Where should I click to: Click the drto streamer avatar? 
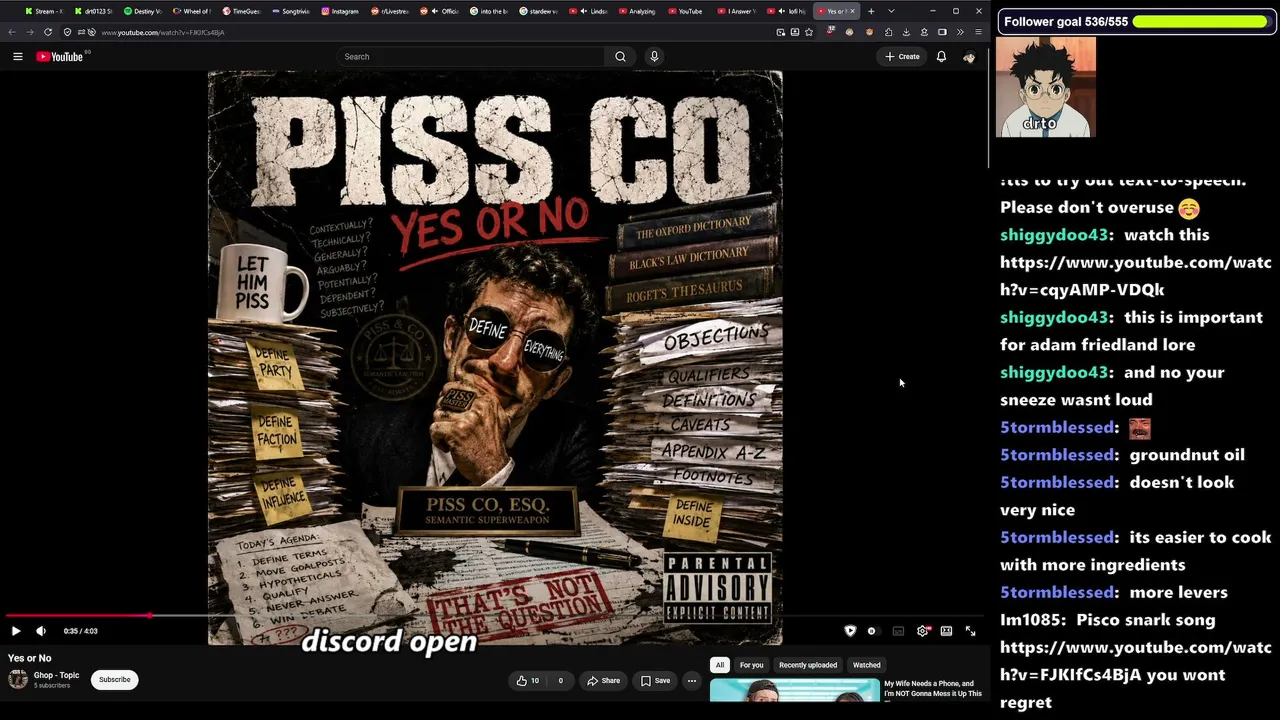coord(1046,87)
